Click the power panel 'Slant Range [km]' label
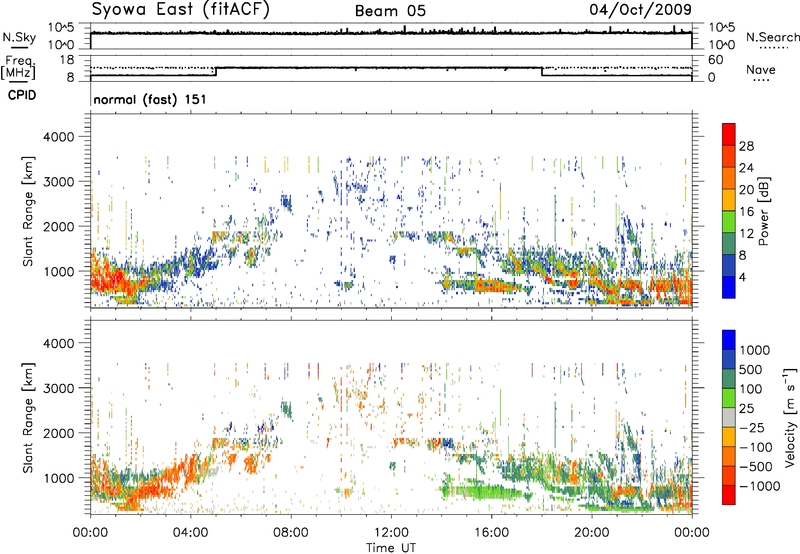Screen dimensions: 800x554 28,212
